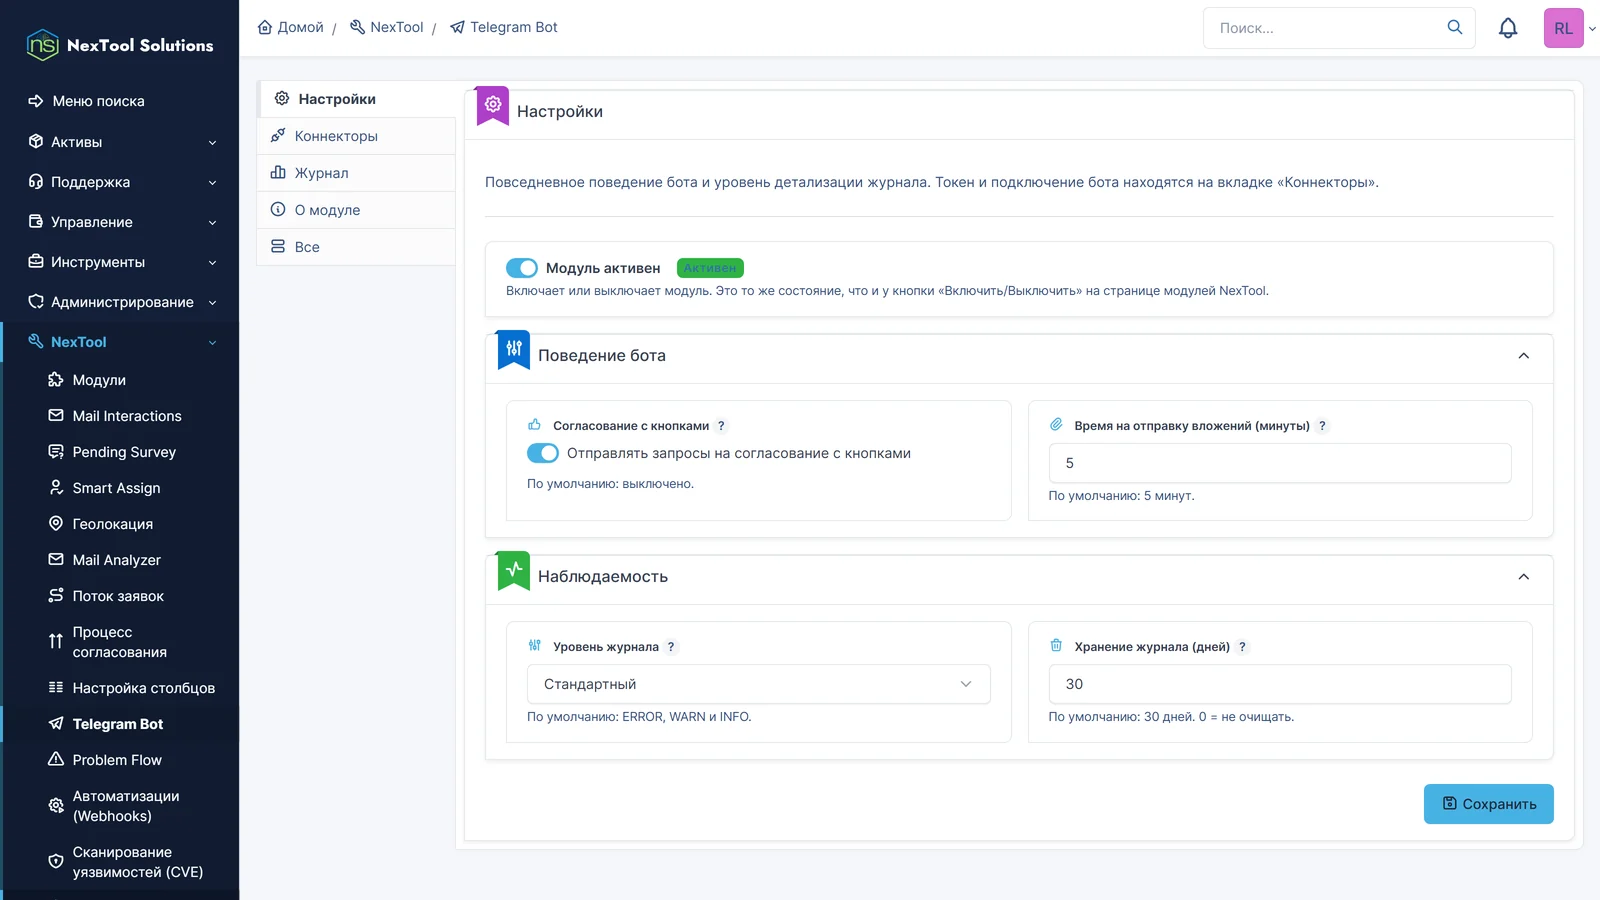Screen dimensions: 1600x900
Task: Click journal retention field showing 30
Action: pos(1280,684)
